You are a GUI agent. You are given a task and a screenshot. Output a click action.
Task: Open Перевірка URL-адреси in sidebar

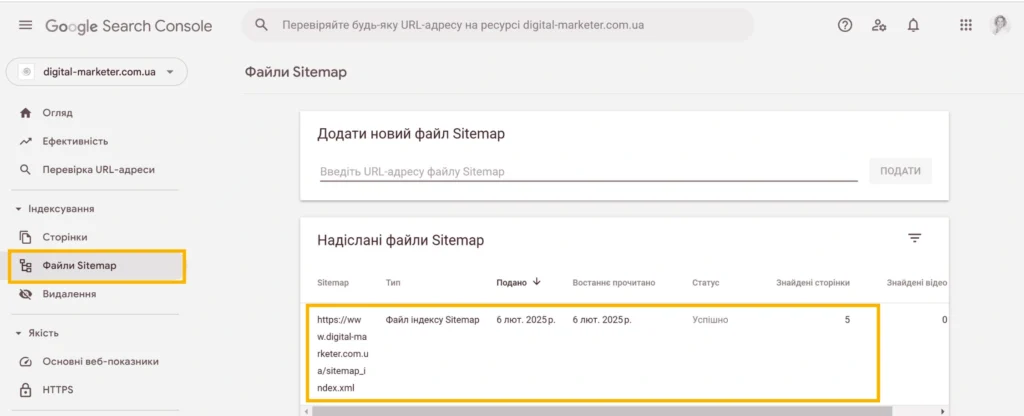[99, 170]
